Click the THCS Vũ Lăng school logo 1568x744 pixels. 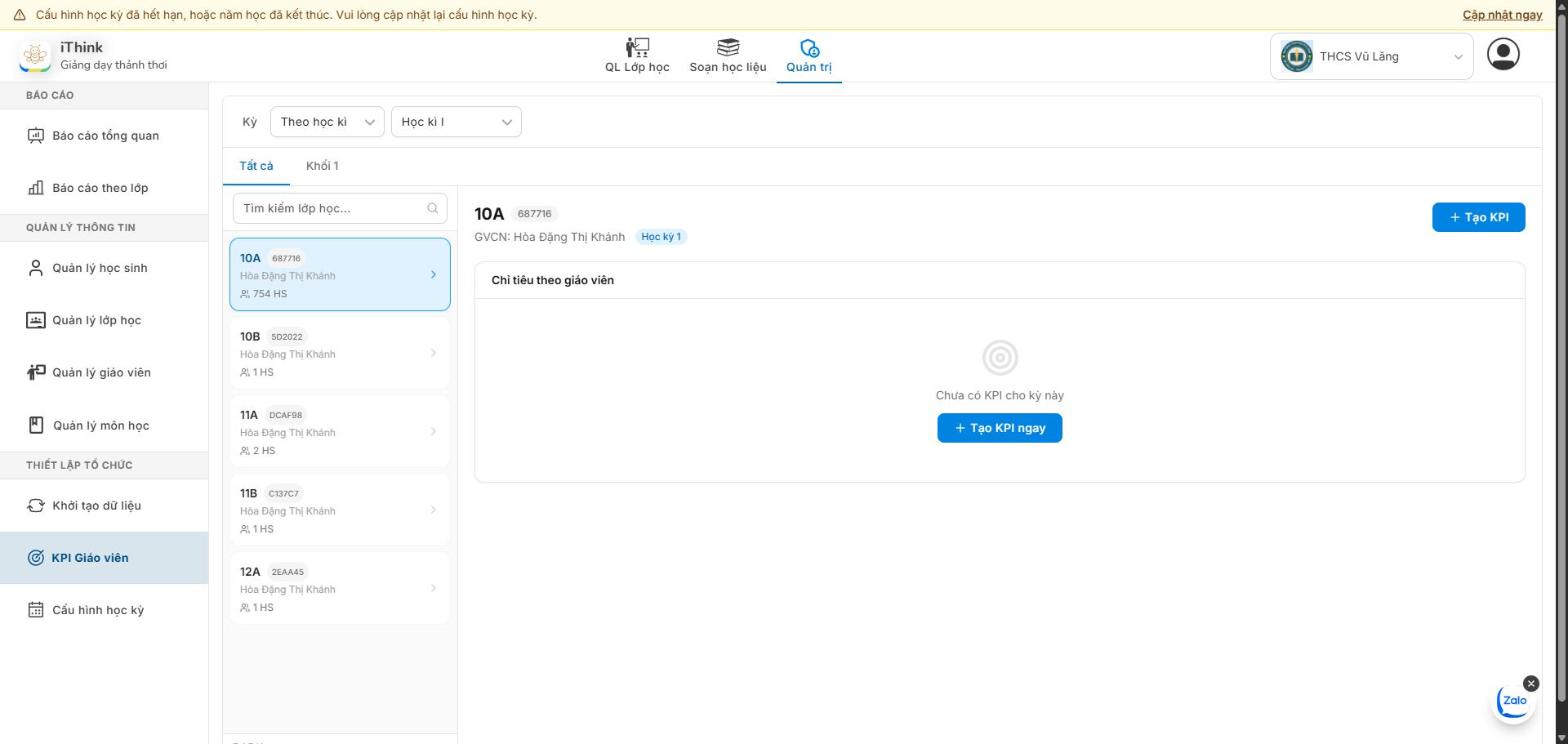point(1297,56)
